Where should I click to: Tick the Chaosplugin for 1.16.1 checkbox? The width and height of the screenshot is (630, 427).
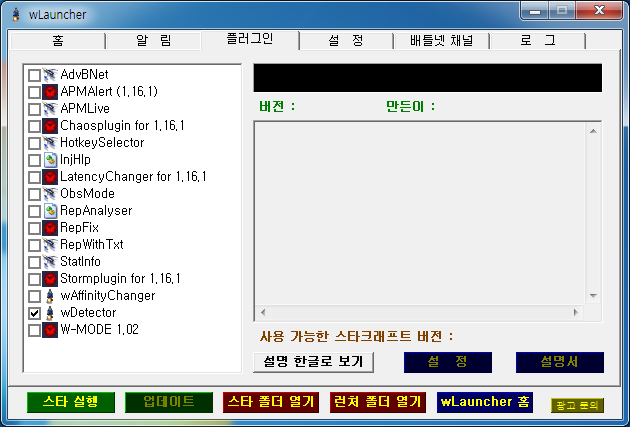tap(34, 127)
